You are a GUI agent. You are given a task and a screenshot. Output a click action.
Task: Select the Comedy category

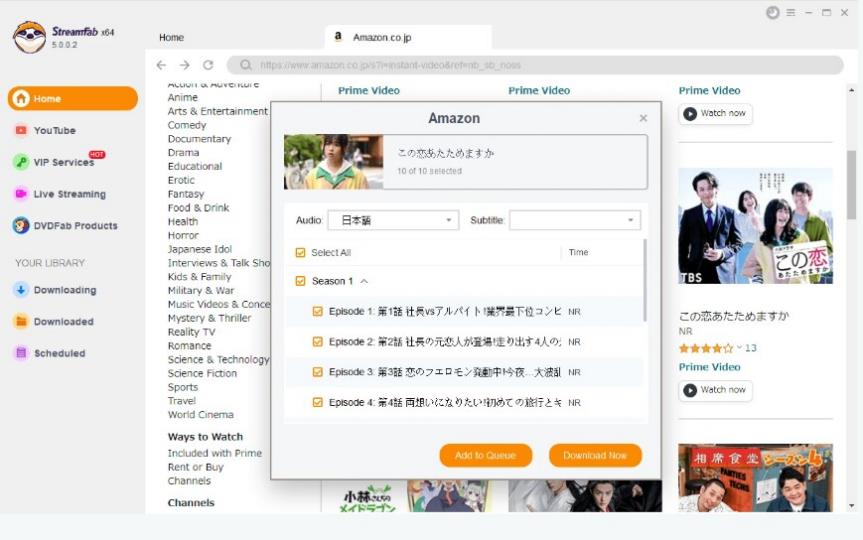187,125
